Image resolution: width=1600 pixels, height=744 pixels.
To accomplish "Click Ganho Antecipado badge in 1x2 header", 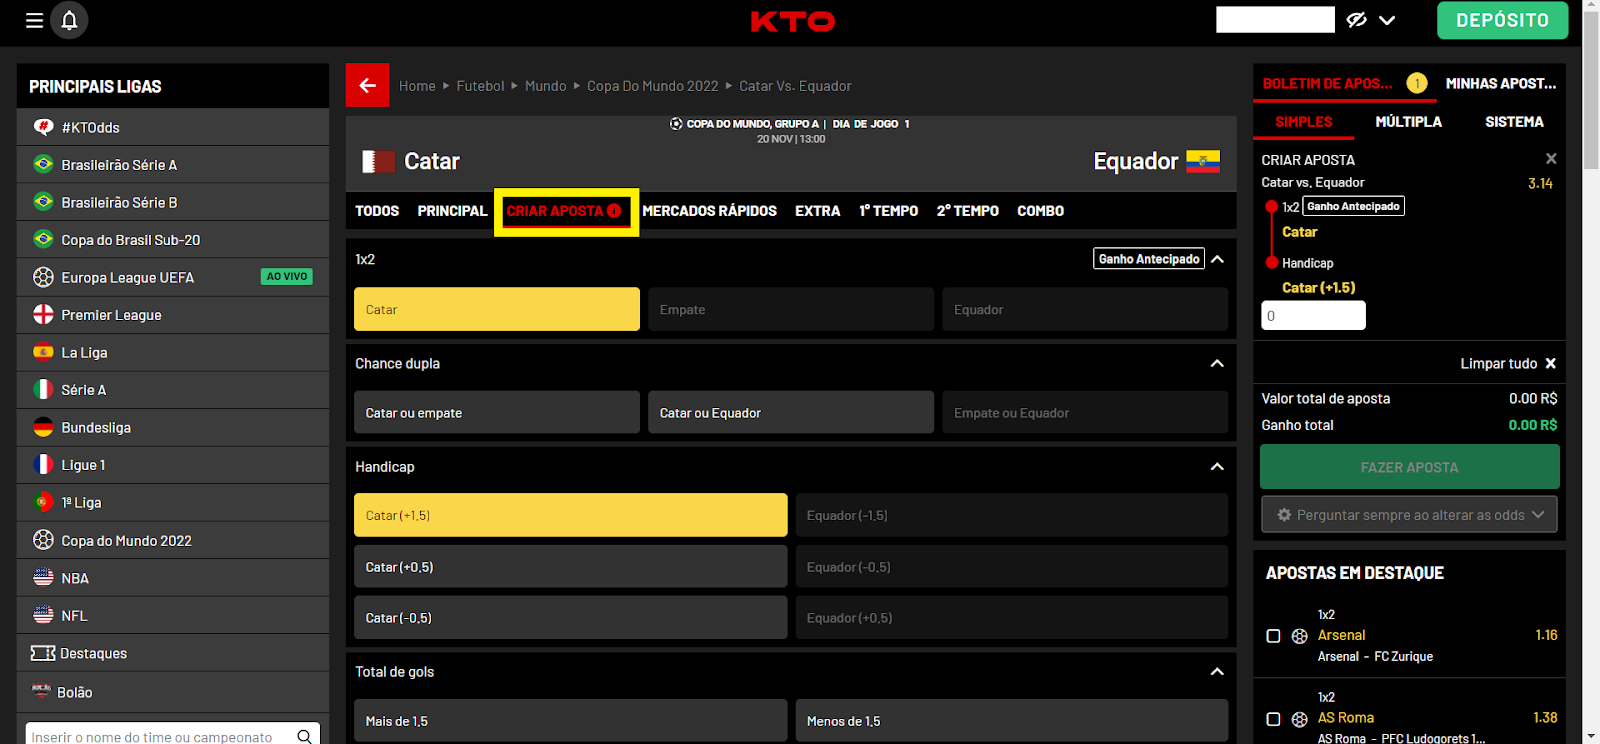I will tap(1149, 259).
